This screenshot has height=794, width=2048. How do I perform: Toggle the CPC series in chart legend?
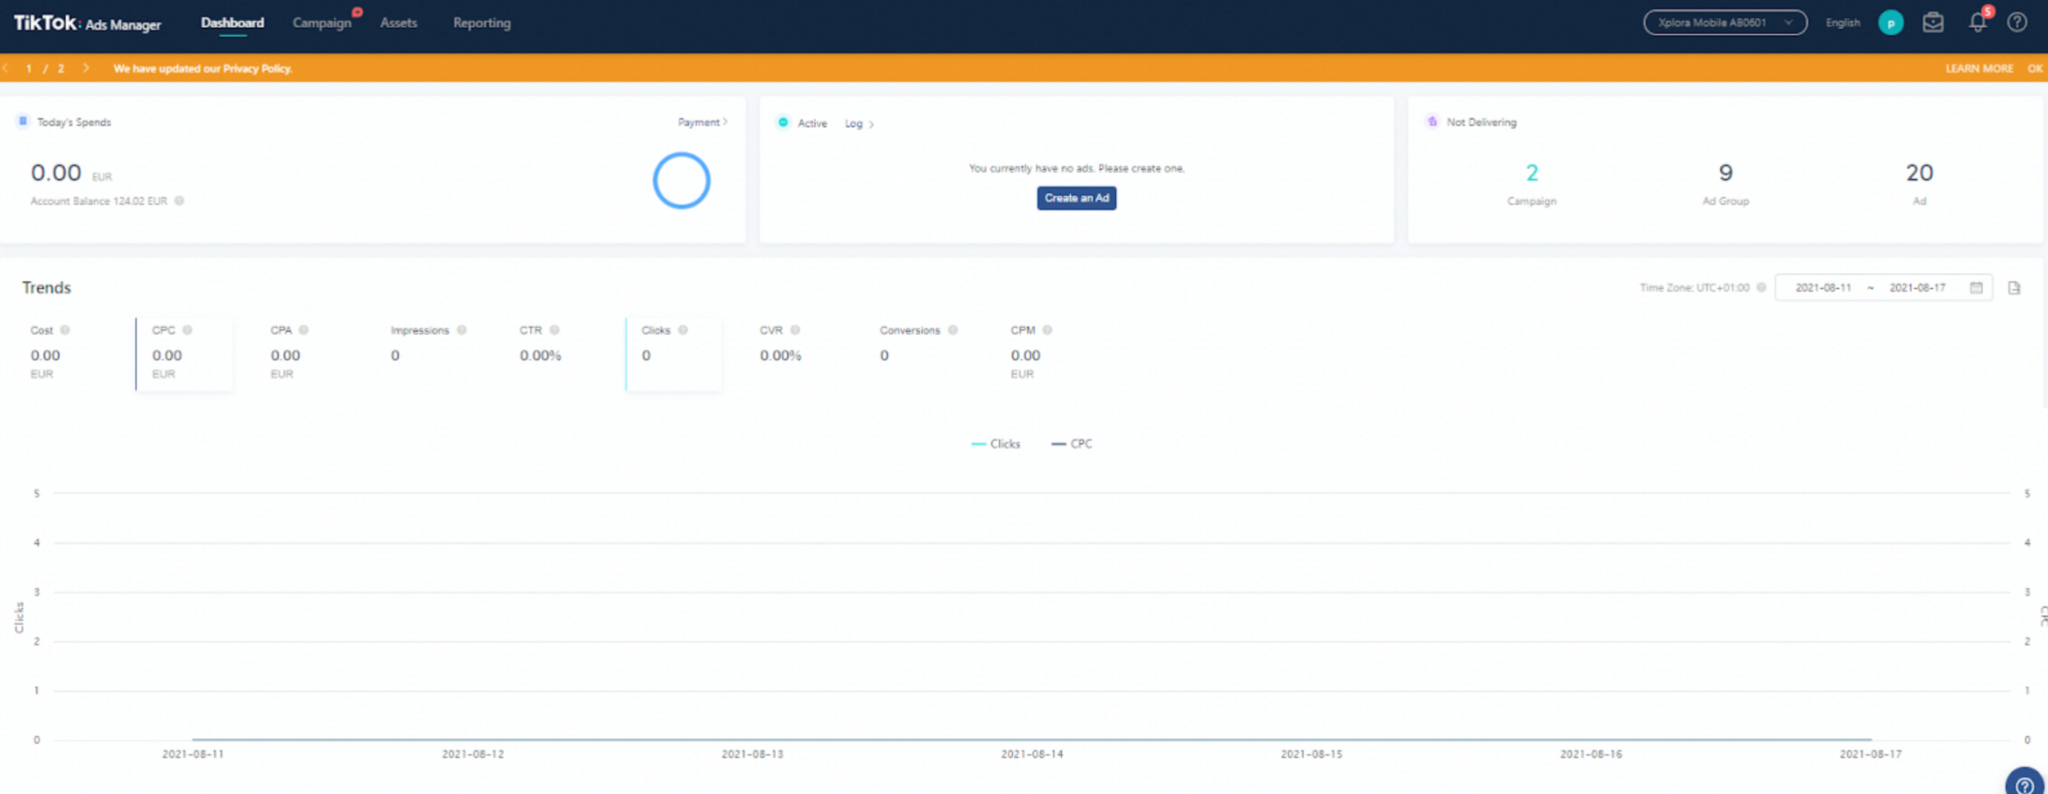pyautogui.click(x=1072, y=444)
